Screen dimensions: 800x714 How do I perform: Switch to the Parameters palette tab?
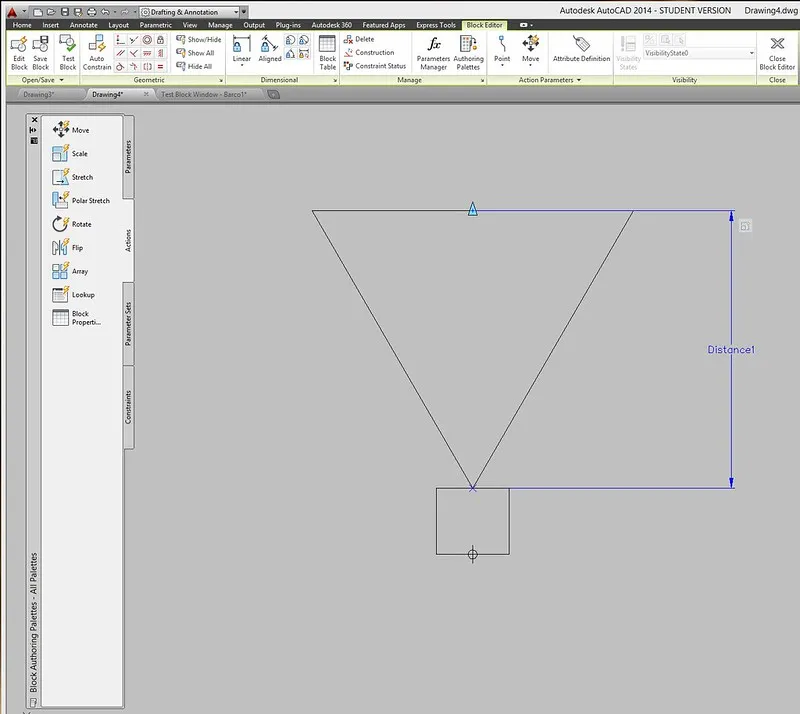click(129, 156)
